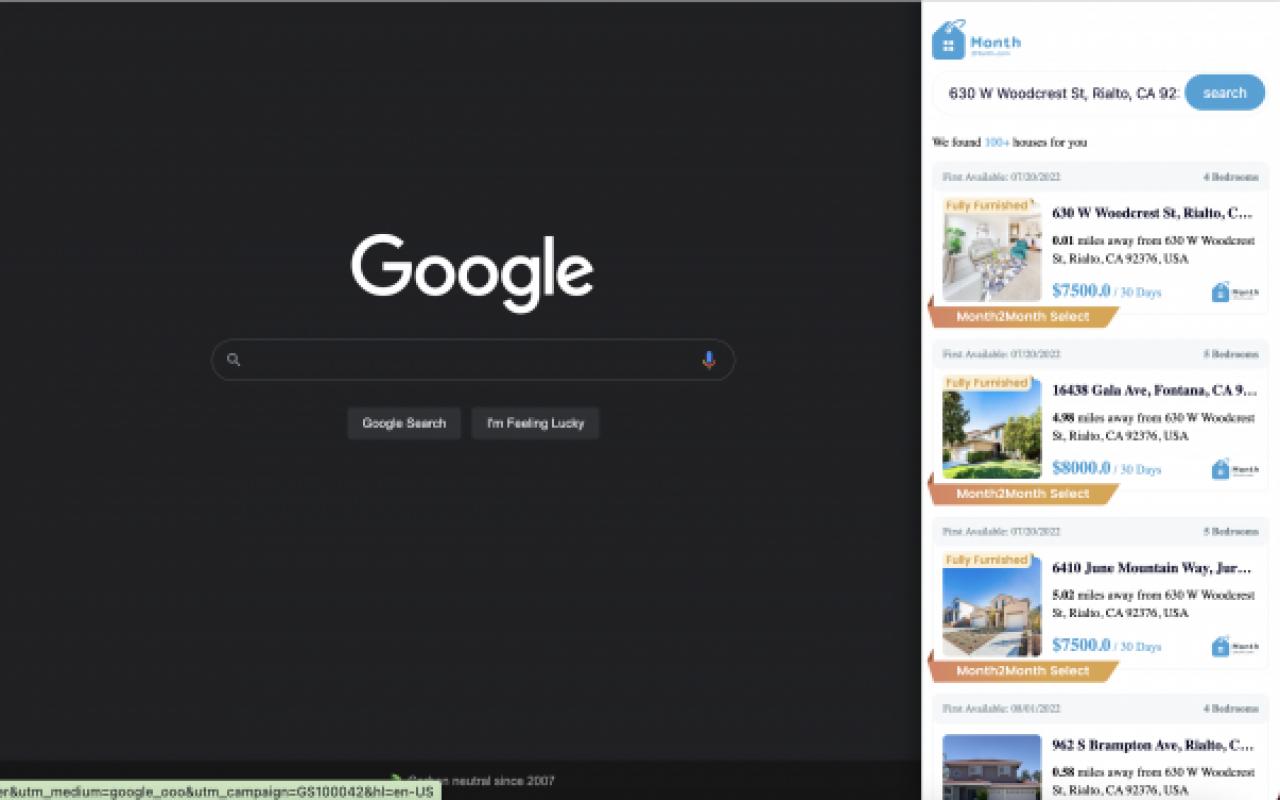Open the 630 W Woodcrest St listing photo

pyautogui.click(x=992, y=251)
